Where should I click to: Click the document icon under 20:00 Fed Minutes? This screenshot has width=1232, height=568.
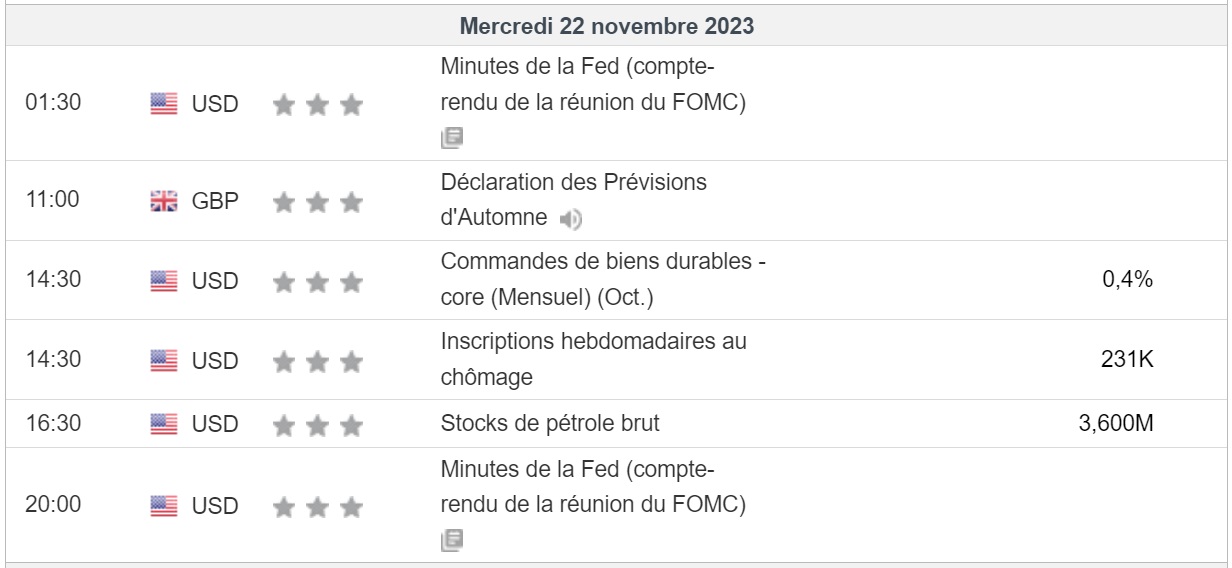[452, 540]
